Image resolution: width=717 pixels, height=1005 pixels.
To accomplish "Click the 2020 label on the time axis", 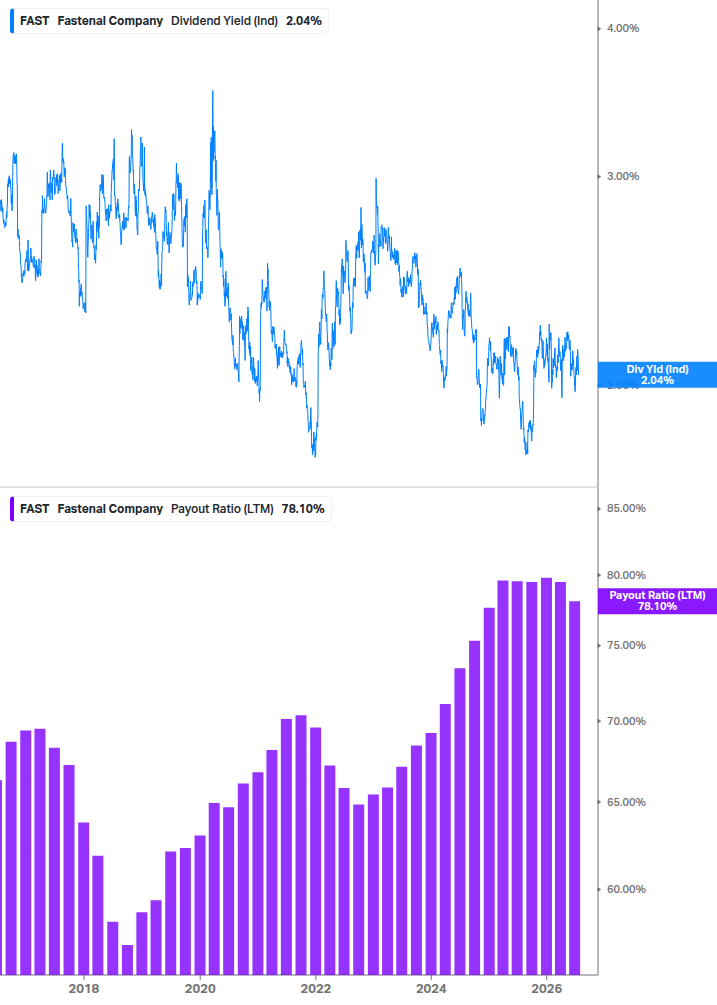I will (200, 988).
